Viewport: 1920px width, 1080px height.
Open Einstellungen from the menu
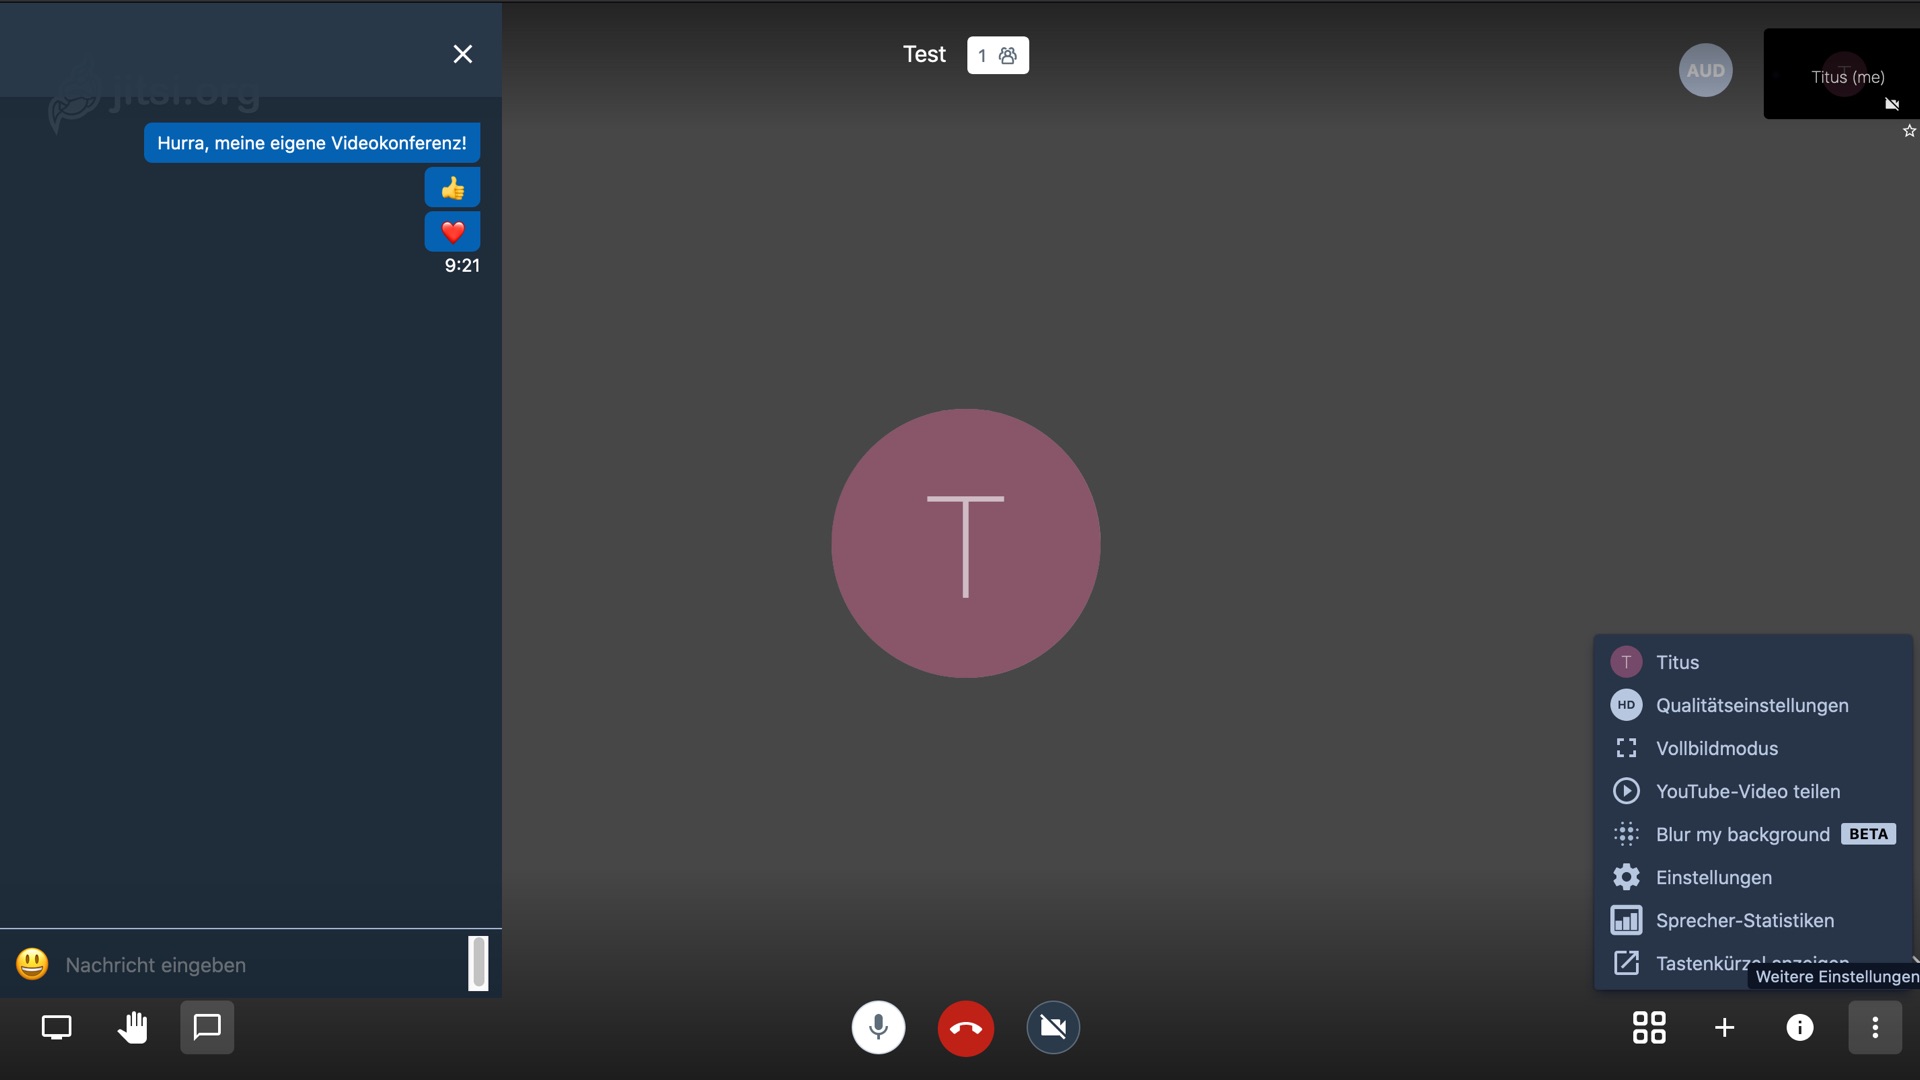click(x=1713, y=878)
